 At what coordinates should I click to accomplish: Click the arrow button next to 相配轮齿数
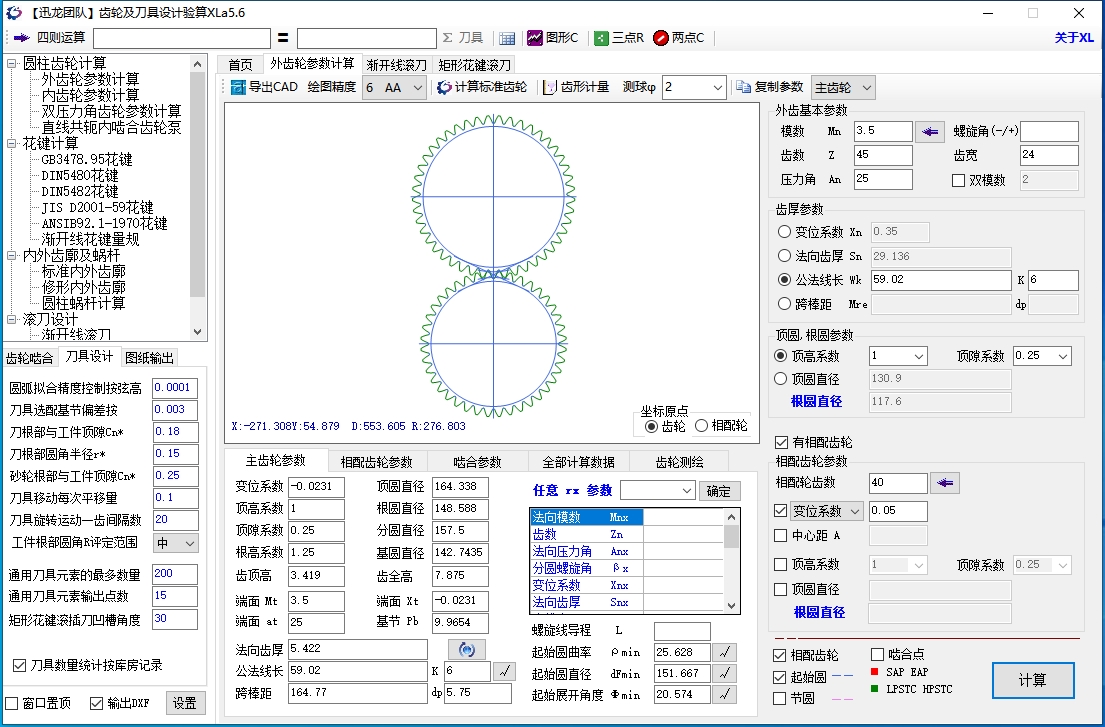[x=945, y=483]
